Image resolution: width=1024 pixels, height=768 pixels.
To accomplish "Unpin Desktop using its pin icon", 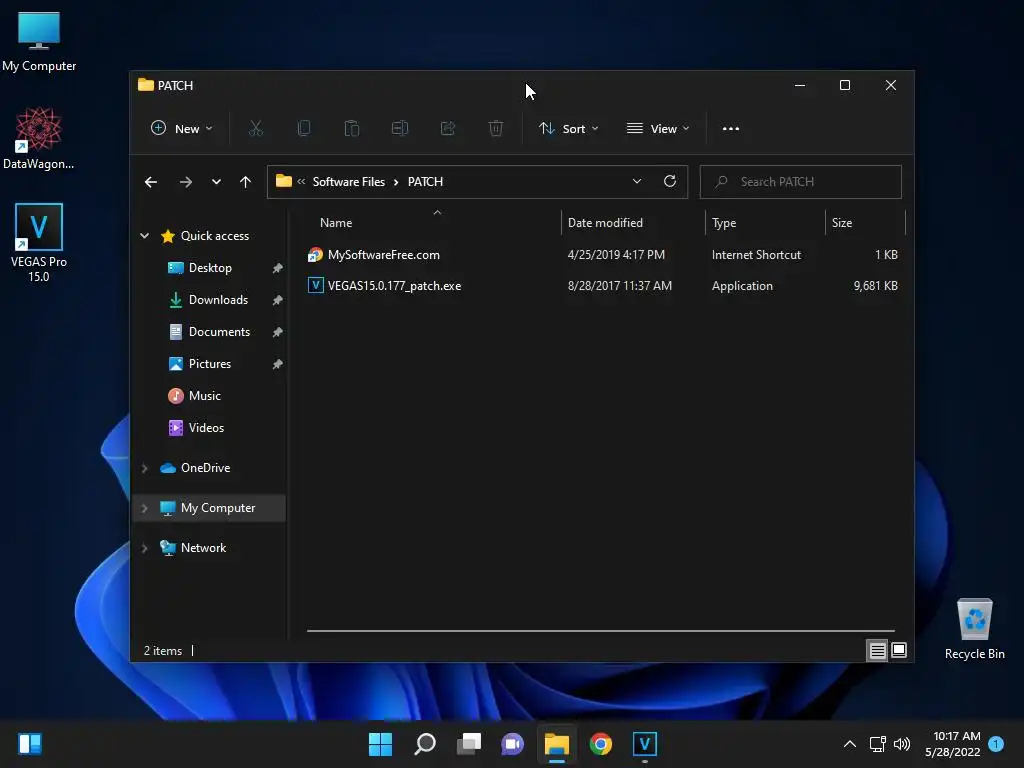I will pyautogui.click(x=278, y=268).
